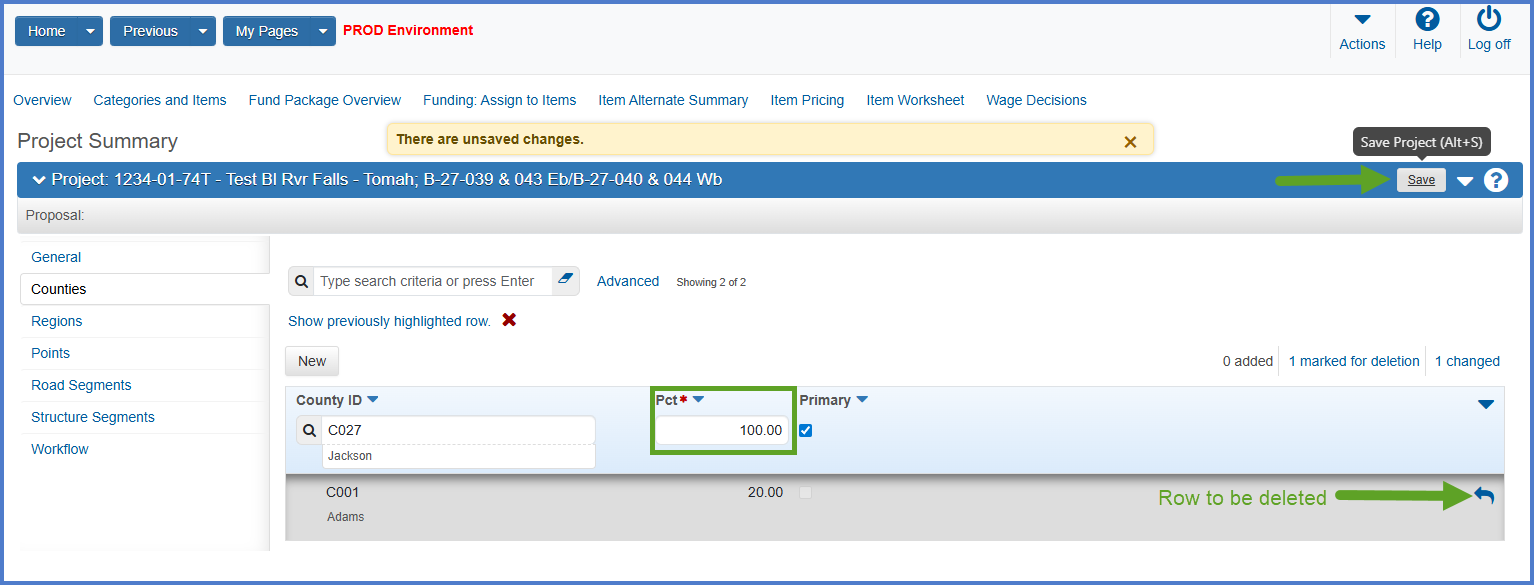Open the Pct column sort dropdown
The width and height of the screenshot is (1534, 585).
tap(699, 400)
